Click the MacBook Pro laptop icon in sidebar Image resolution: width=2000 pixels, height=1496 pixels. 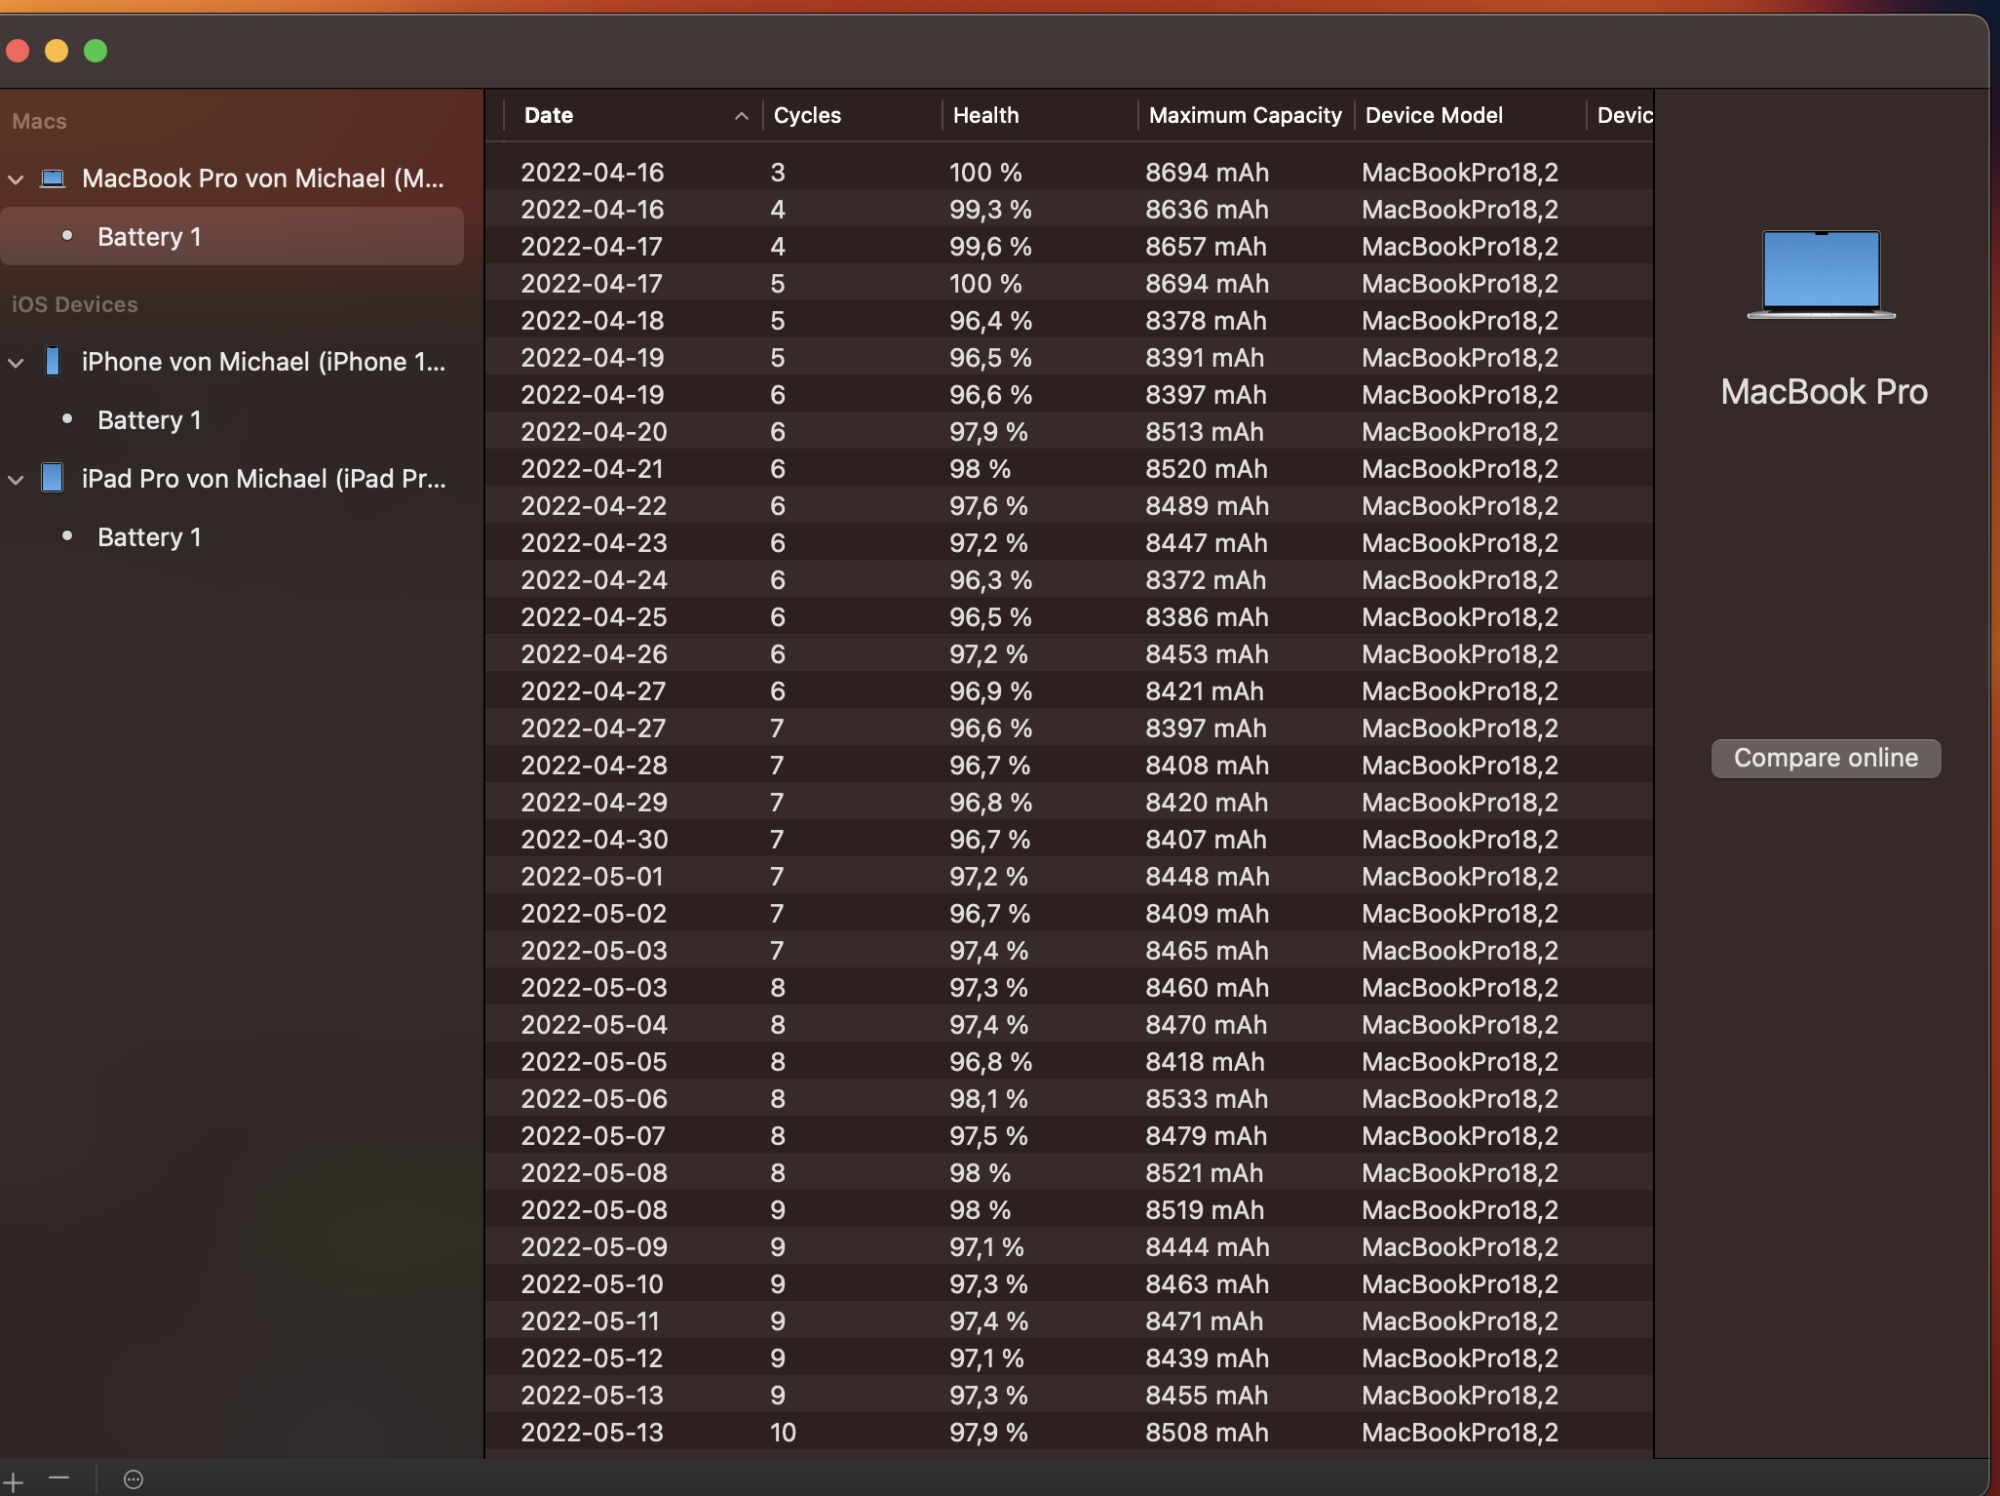pos(52,179)
